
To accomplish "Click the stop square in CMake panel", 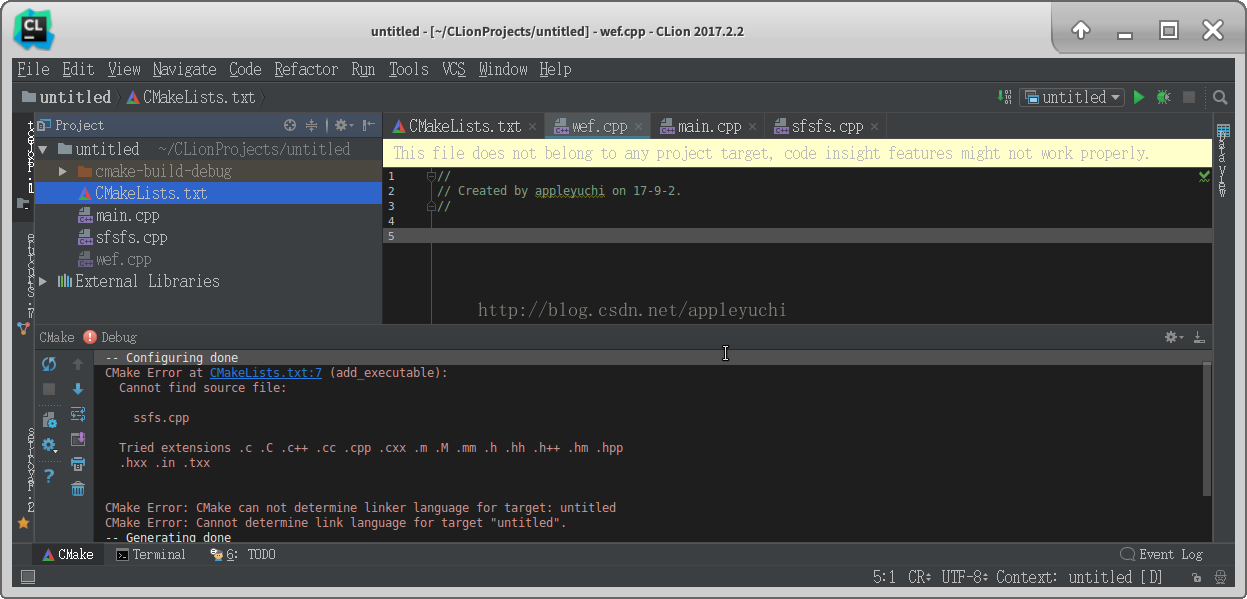I will 49,389.
